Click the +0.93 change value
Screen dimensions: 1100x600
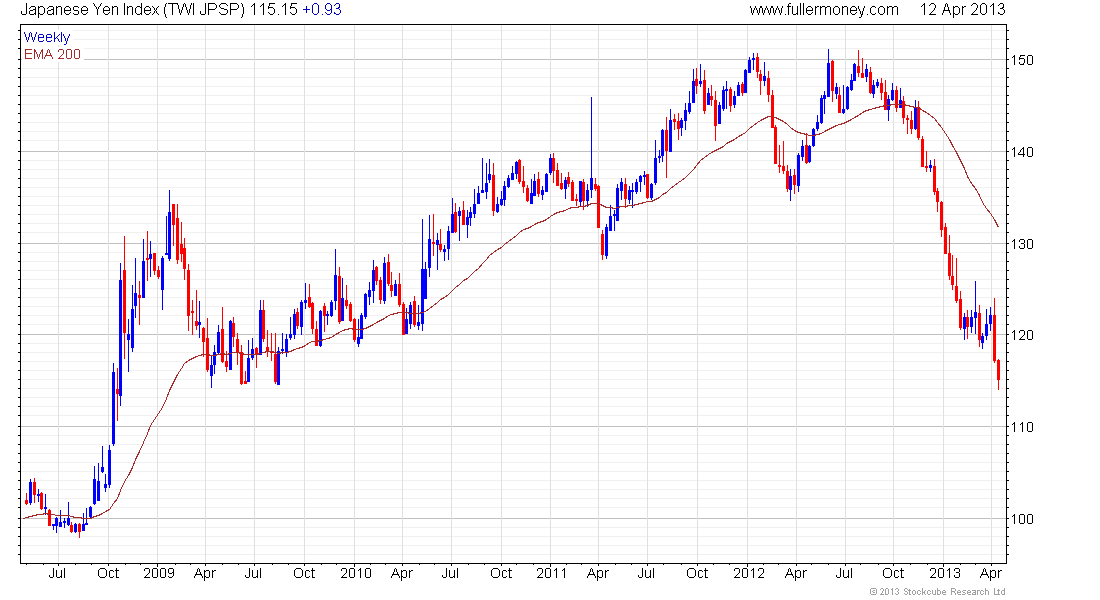(x=322, y=10)
